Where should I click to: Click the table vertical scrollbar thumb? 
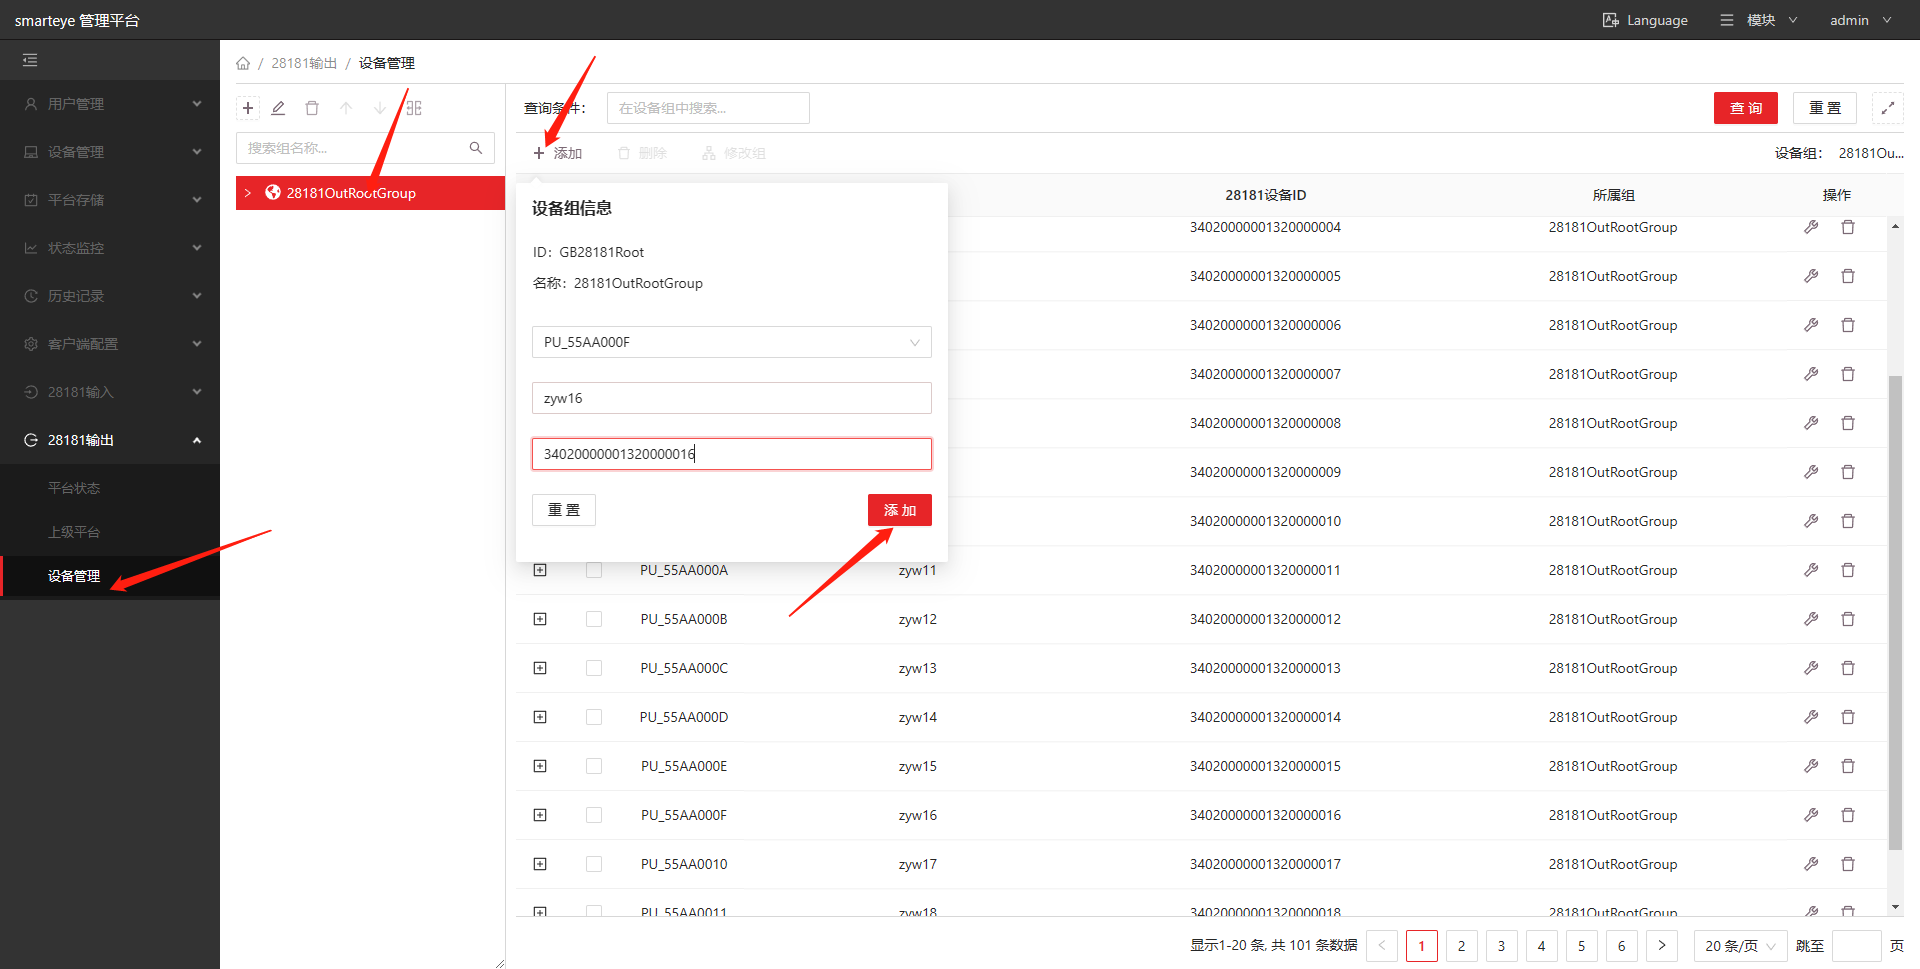(1895, 612)
